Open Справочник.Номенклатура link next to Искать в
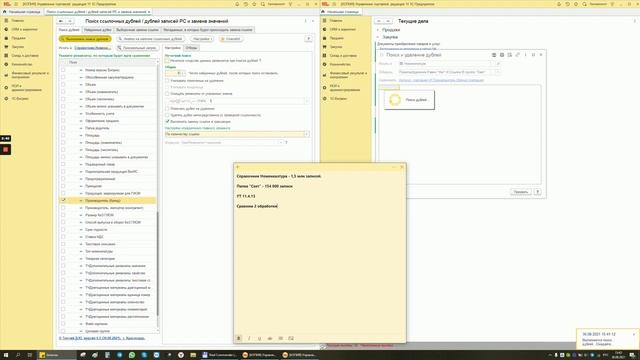 (92, 48)
